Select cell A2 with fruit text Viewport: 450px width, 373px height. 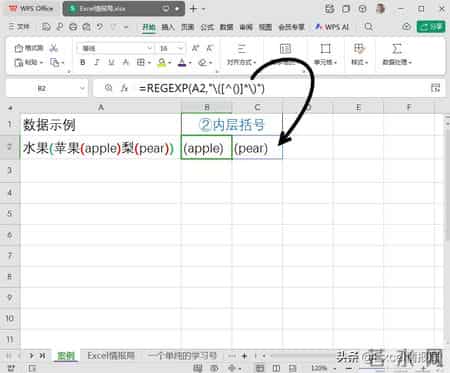pos(101,148)
